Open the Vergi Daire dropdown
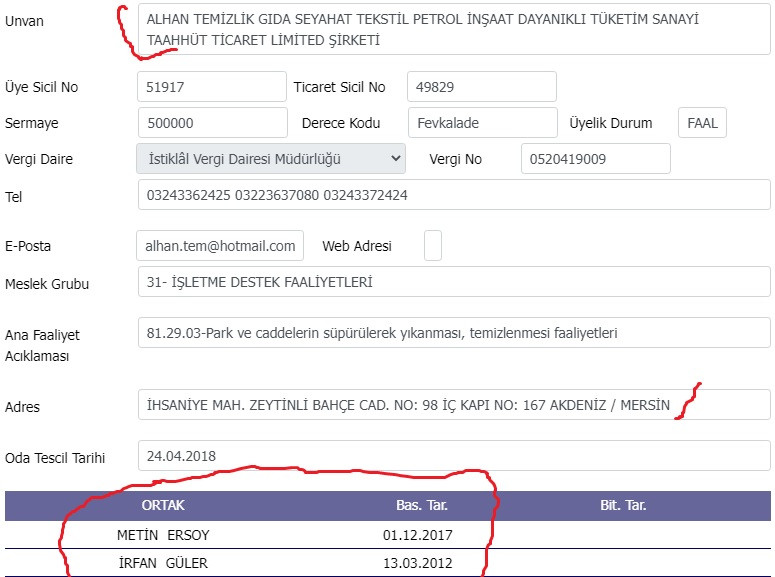 [271, 159]
